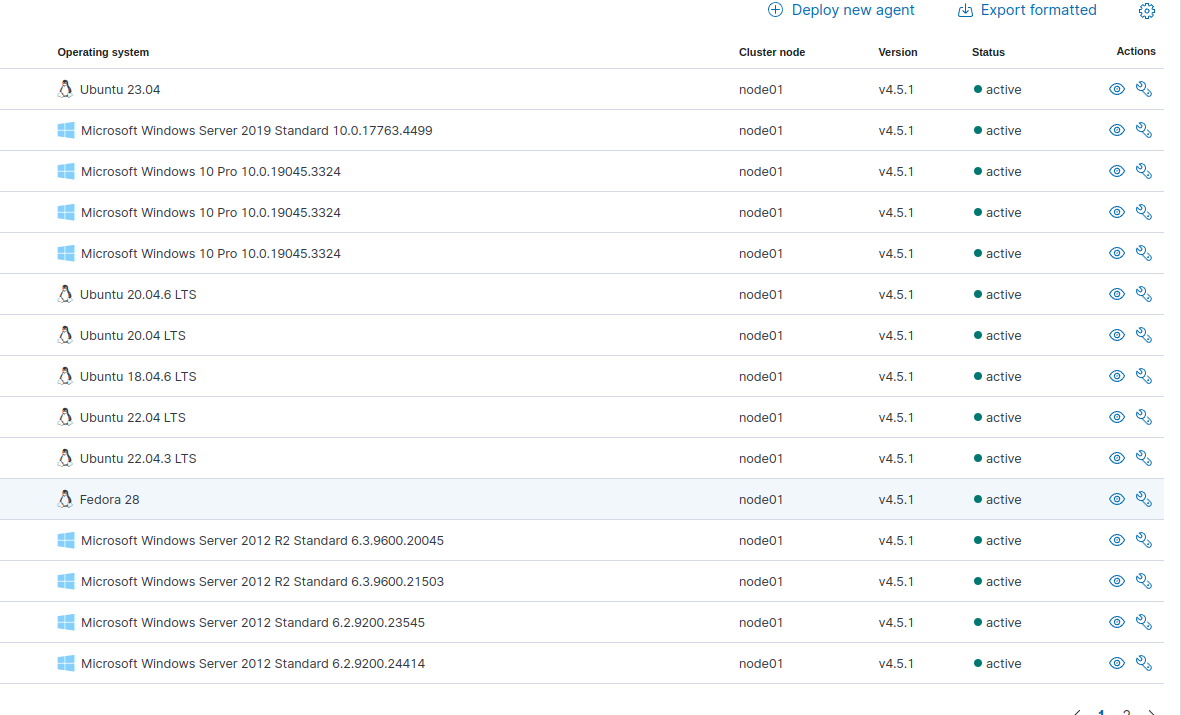Screen dimensions: 1181x715
Task: Sort by Operating system column header
Action: 103,52
